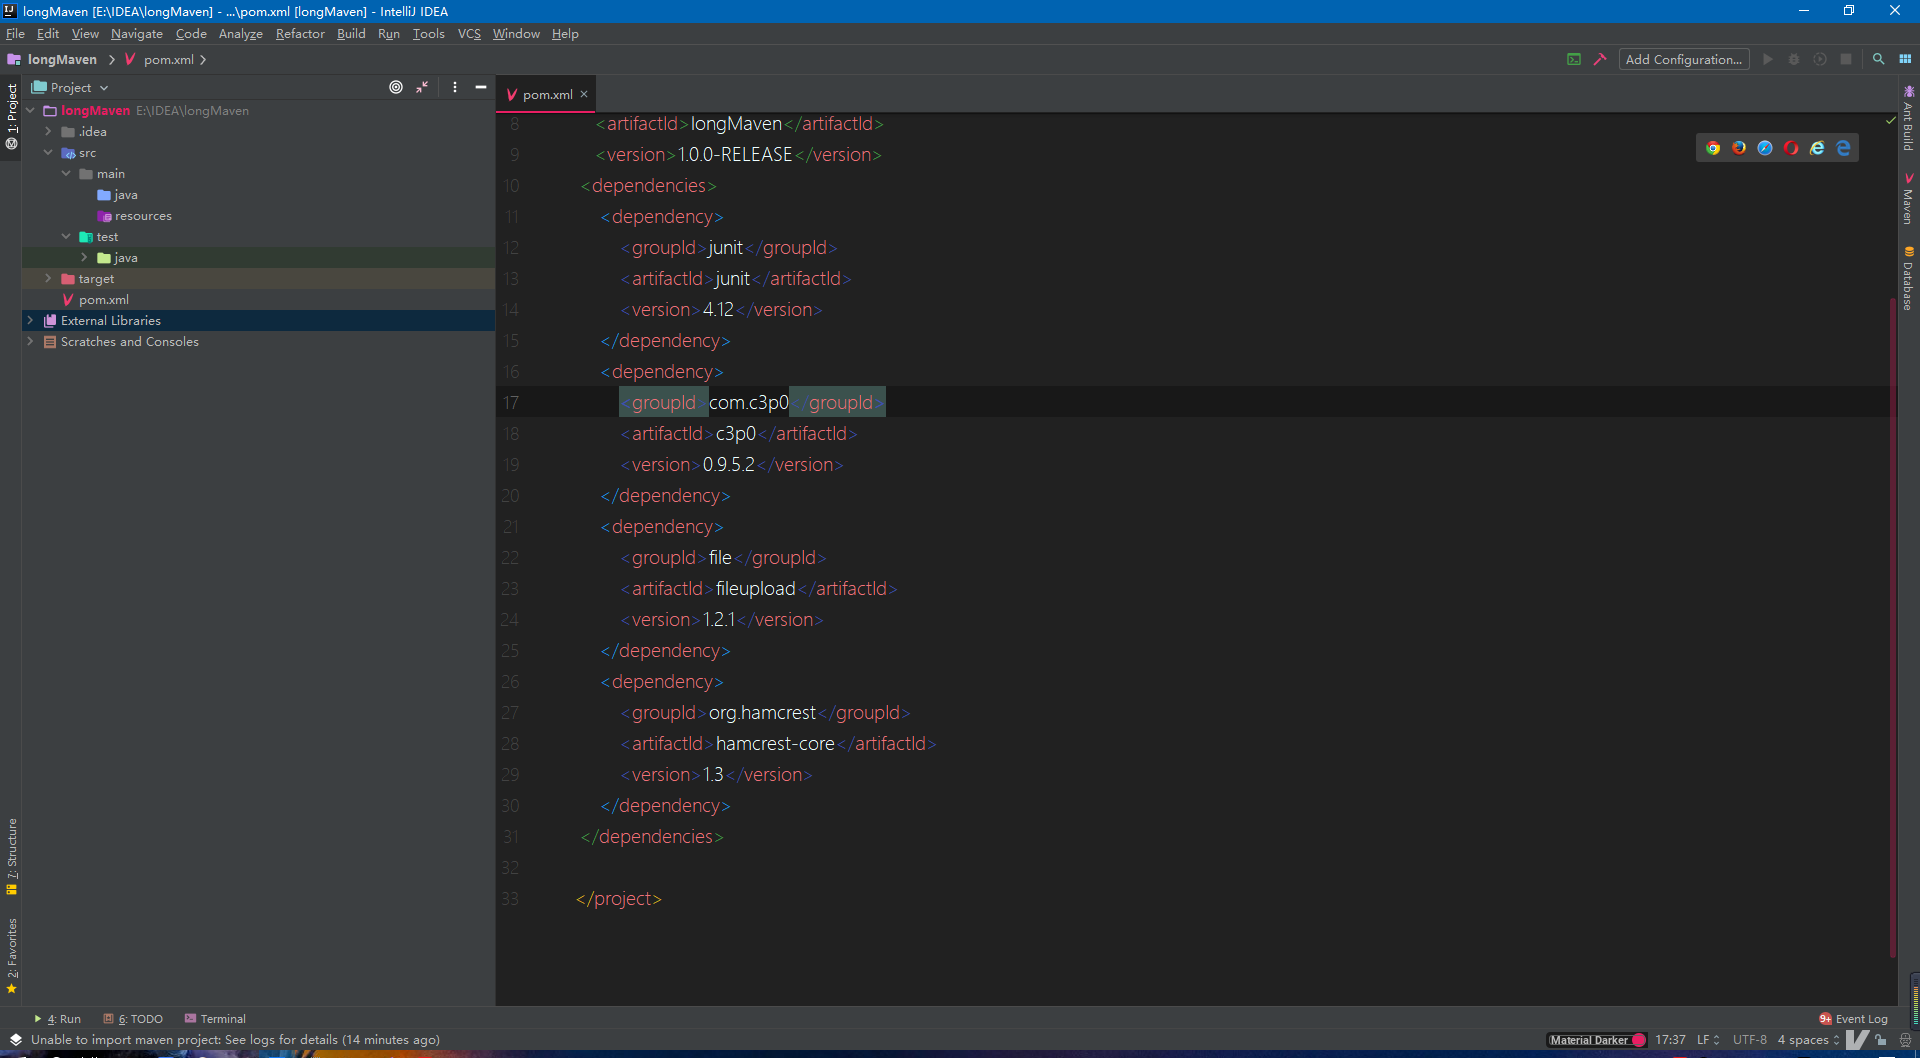Collapse the test folder
This screenshot has height=1058, width=1920.
point(66,237)
